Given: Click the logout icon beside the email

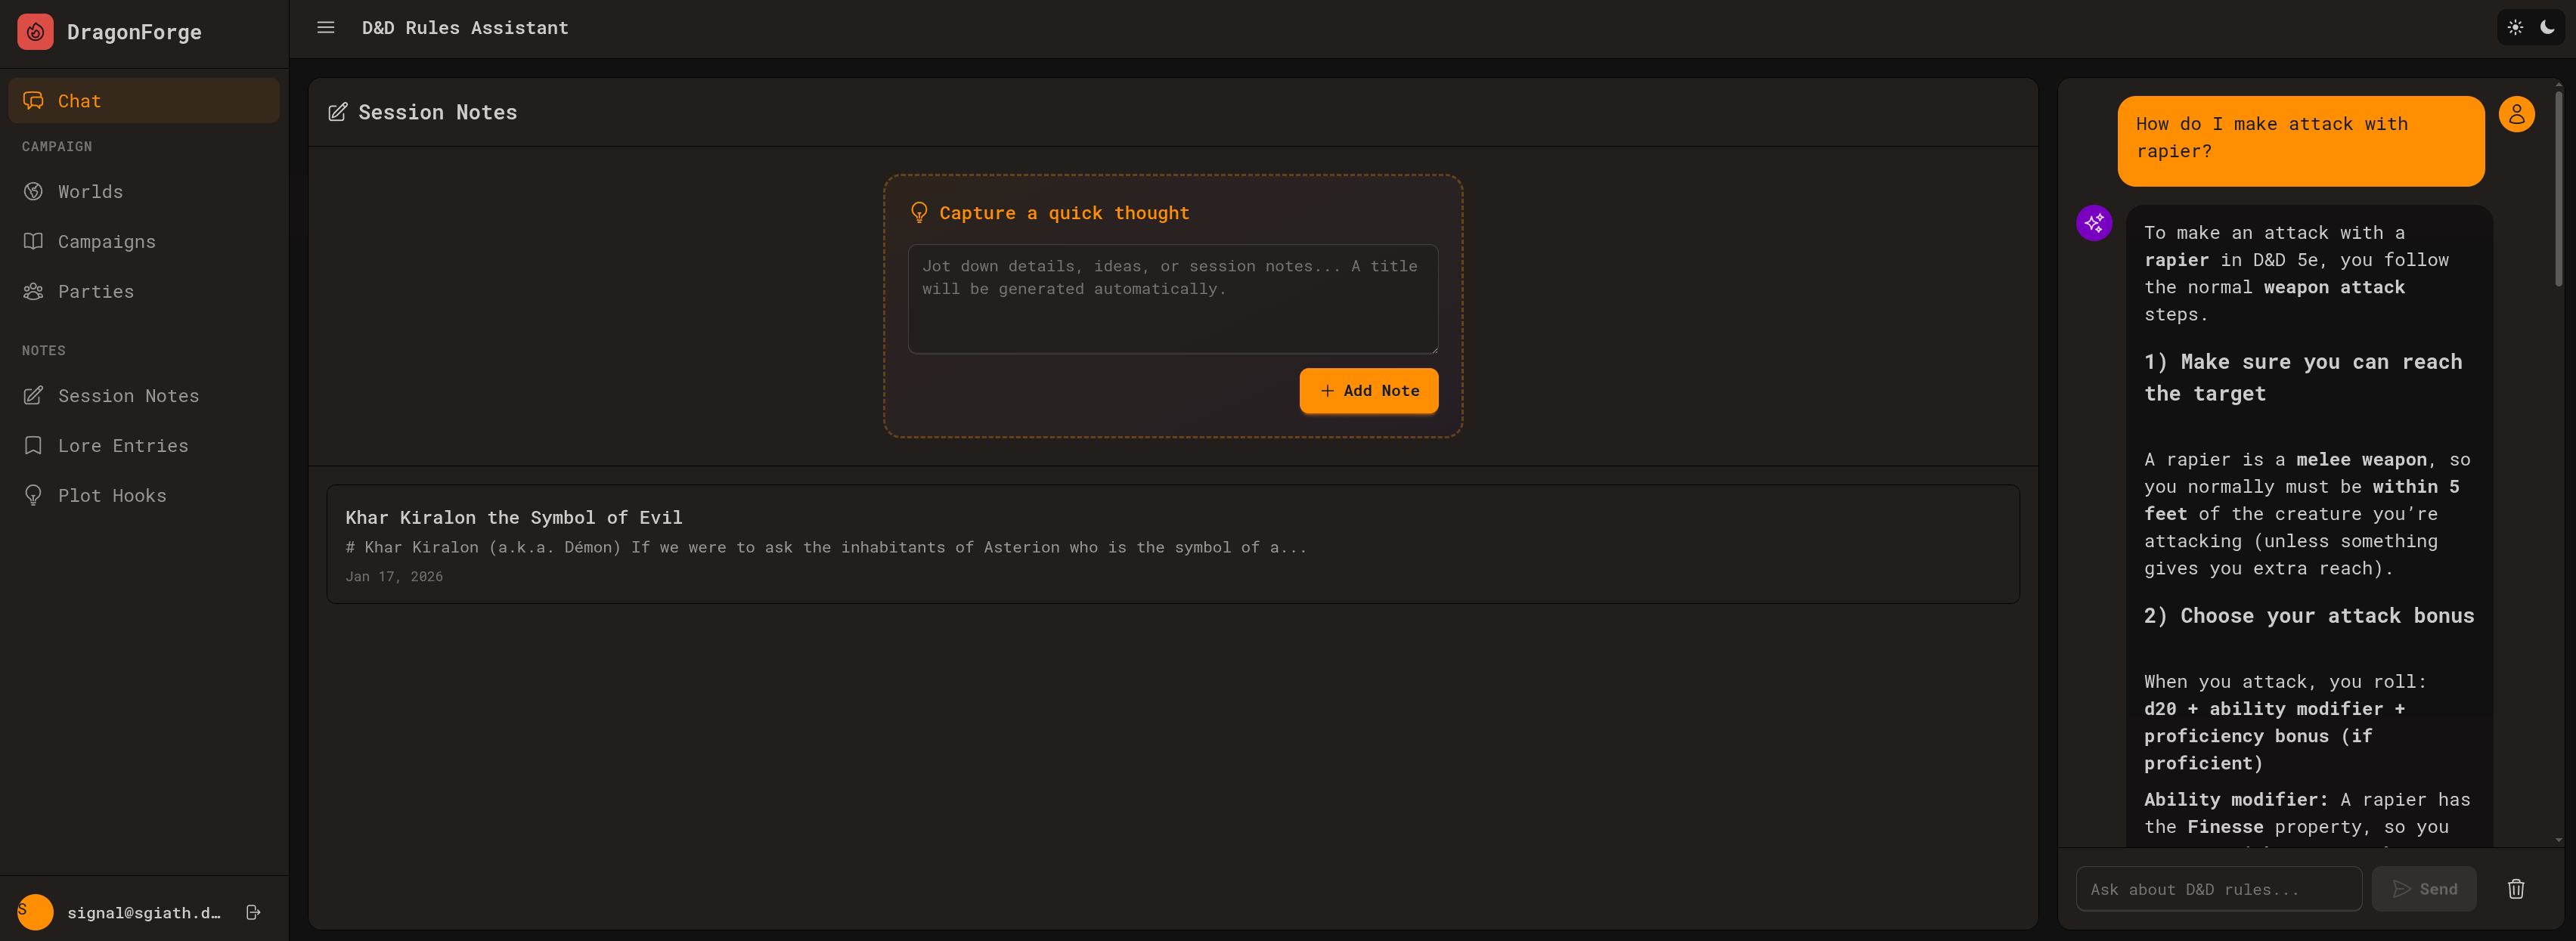Looking at the screenshot, I should (253, 912).
